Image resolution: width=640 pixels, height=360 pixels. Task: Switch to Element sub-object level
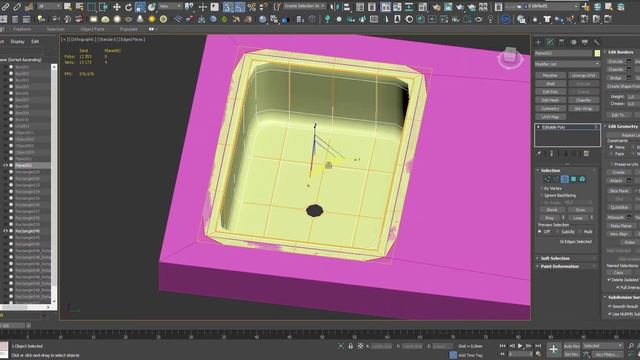pos(582,179)
